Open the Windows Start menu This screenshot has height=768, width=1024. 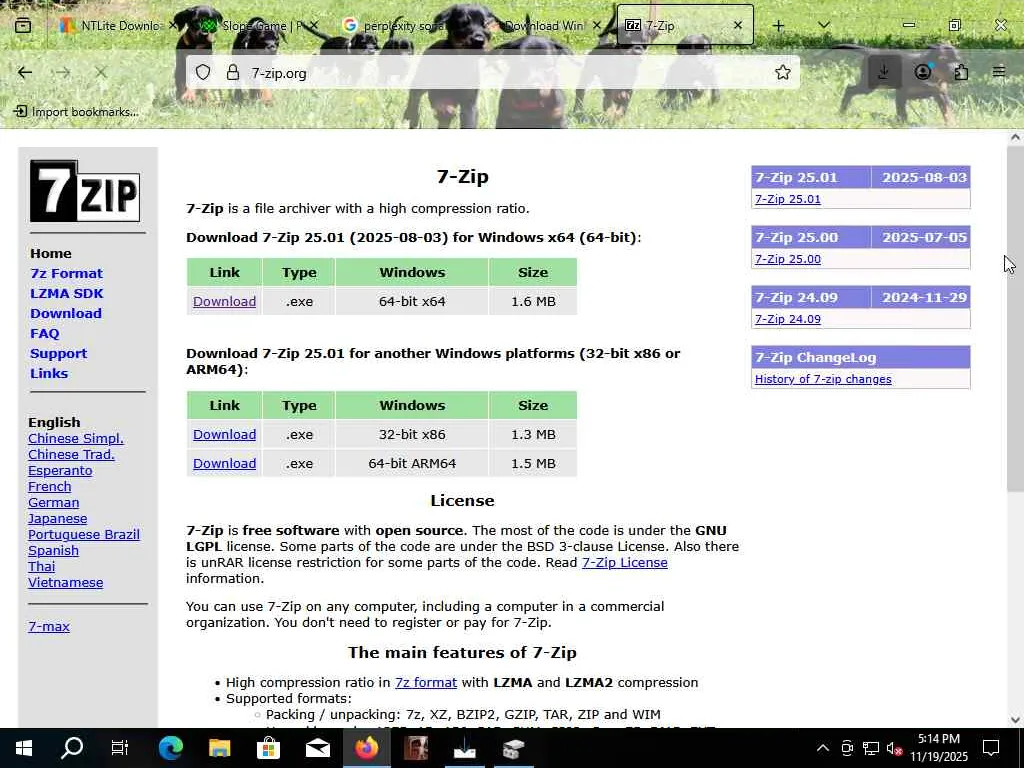pos(24,748)
